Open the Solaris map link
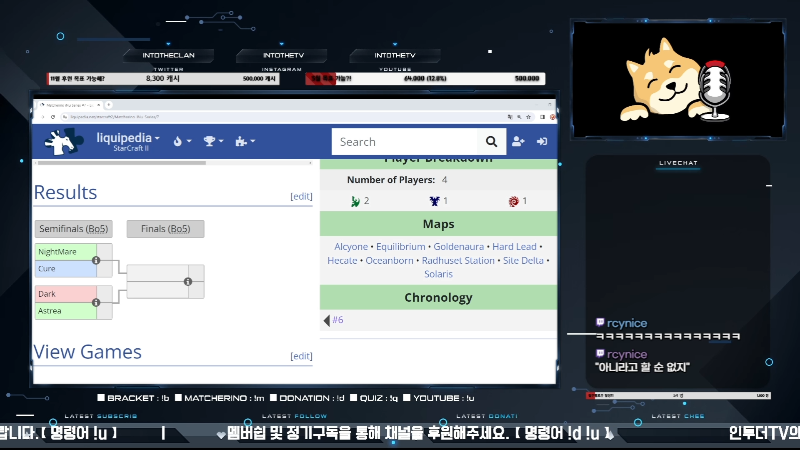Screen dimensions: 800x450 point(438,274)
